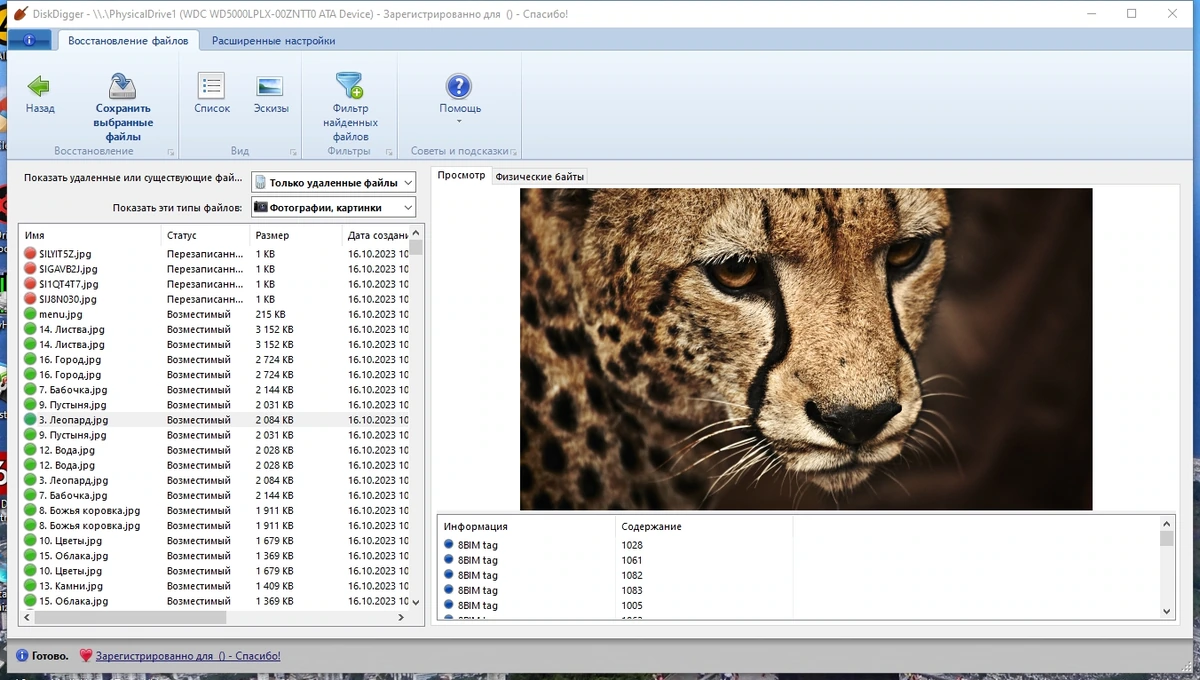Click the blue info button in the tab bar
This screenshot has width=1200, height=680.
(29, 41)
